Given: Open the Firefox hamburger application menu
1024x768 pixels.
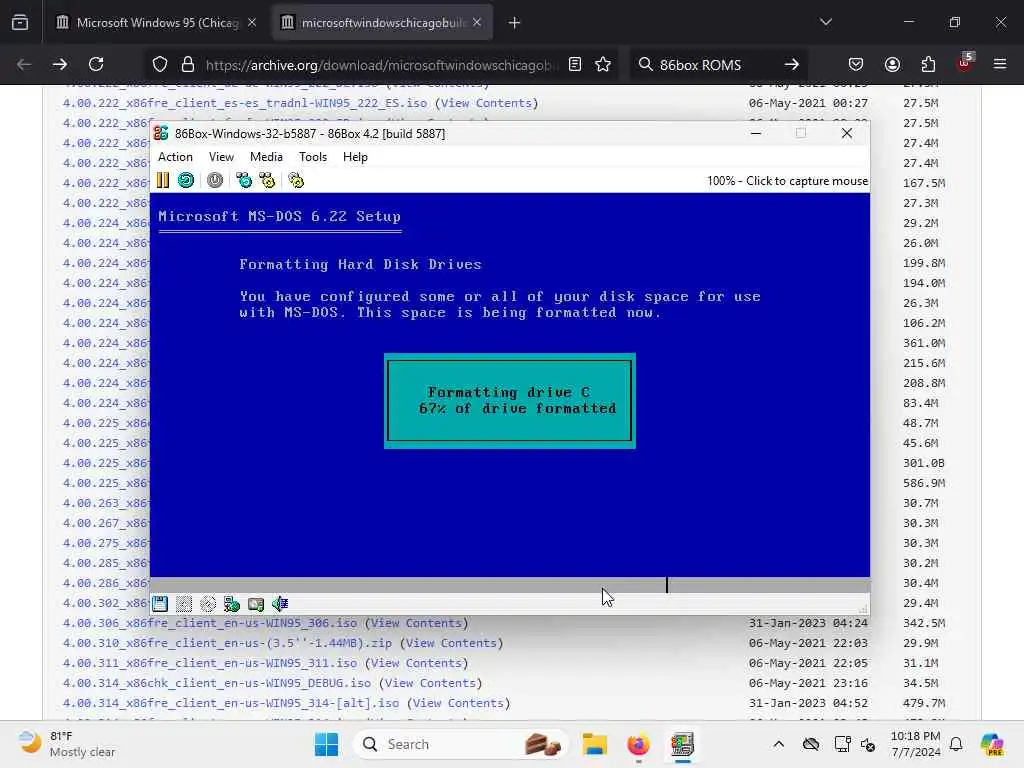Looking at the screenshot, I should 1000,64.
